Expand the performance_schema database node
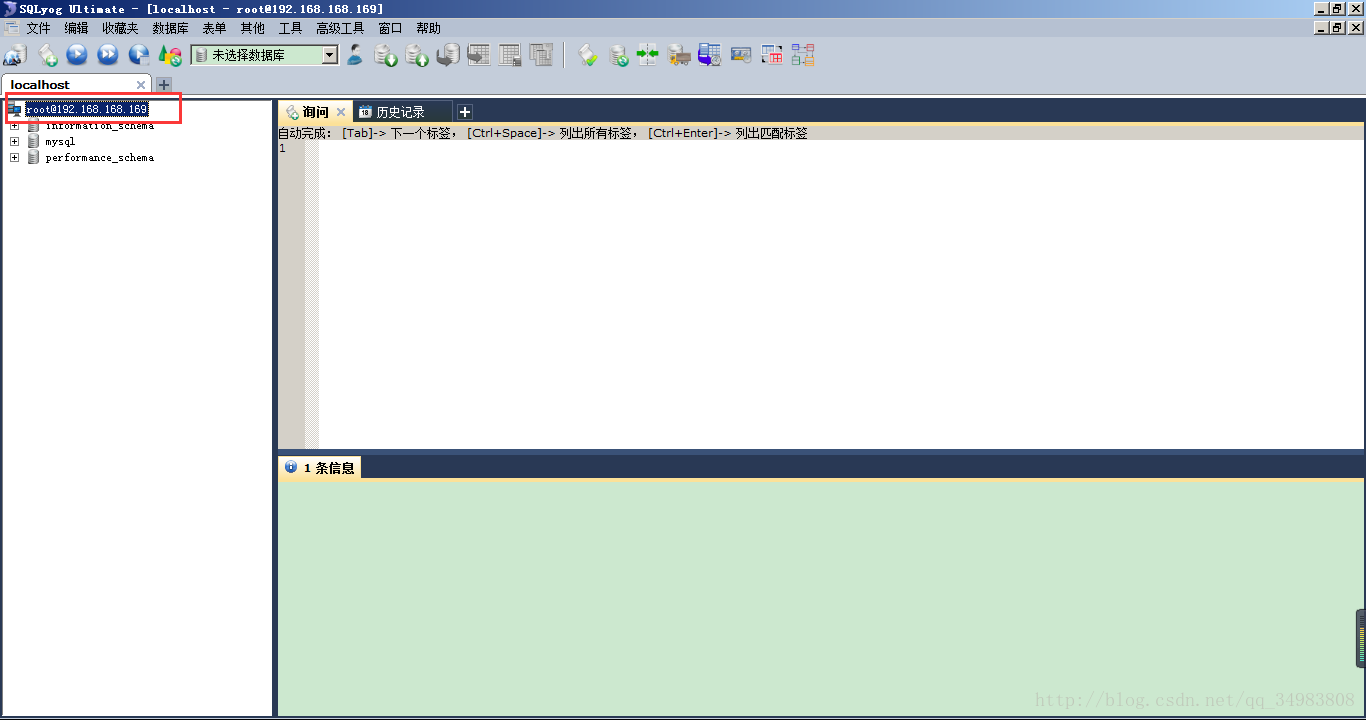The width and height of the screenshot is (1366, 720). 14,158
